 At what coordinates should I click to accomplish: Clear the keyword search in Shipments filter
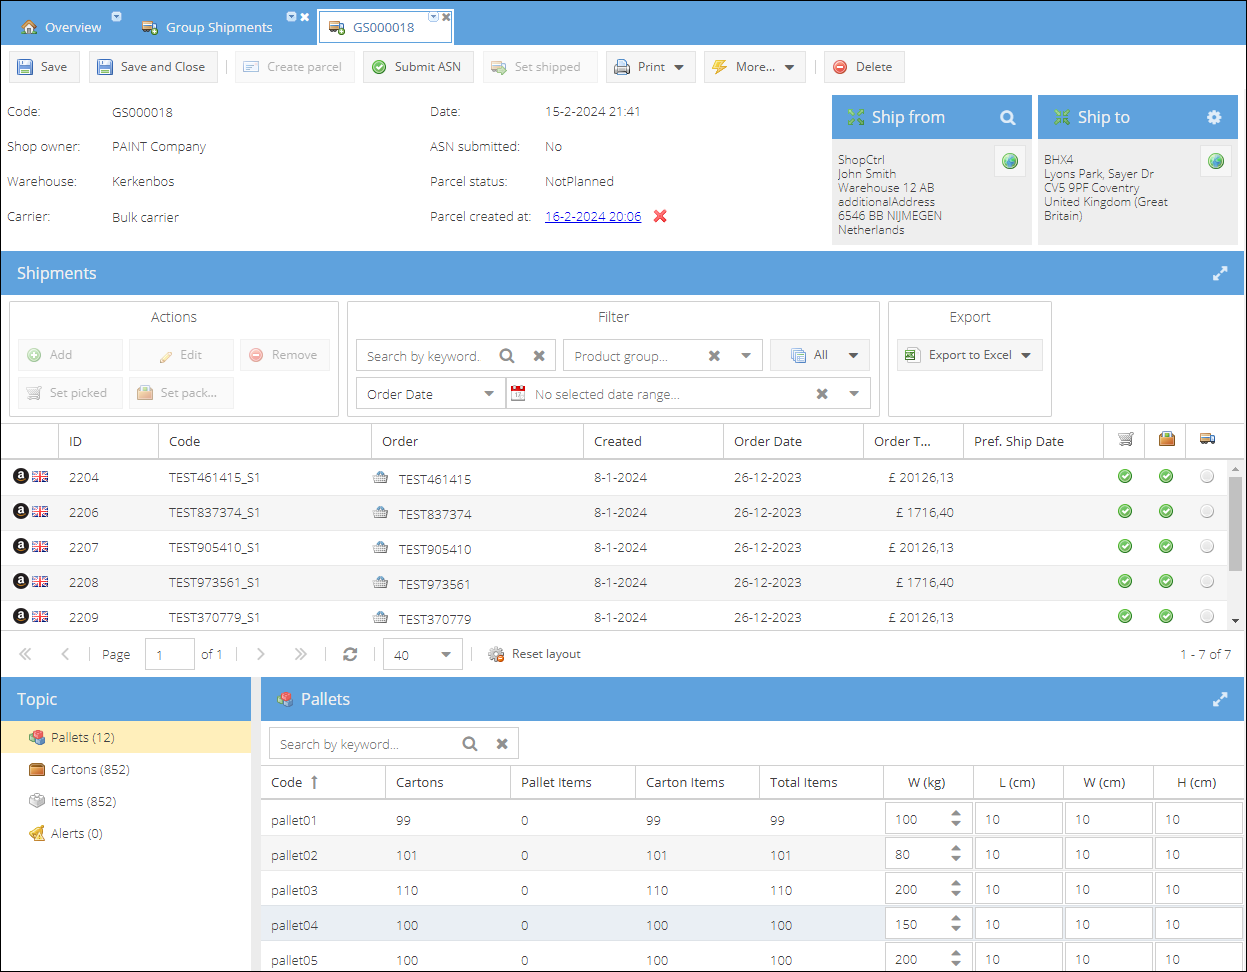(539, 356)
